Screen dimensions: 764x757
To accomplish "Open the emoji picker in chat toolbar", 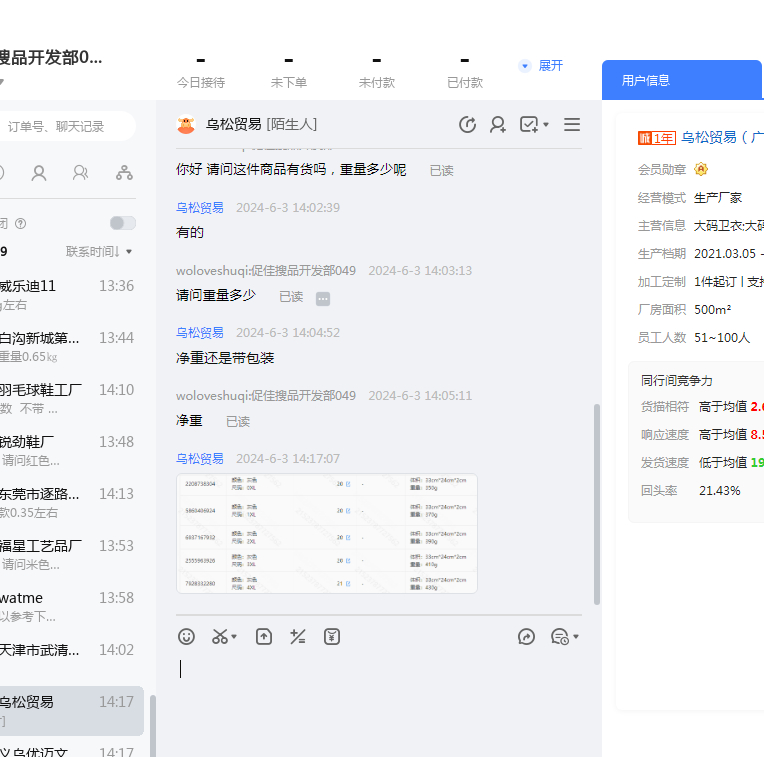I will tap(186, 636).
